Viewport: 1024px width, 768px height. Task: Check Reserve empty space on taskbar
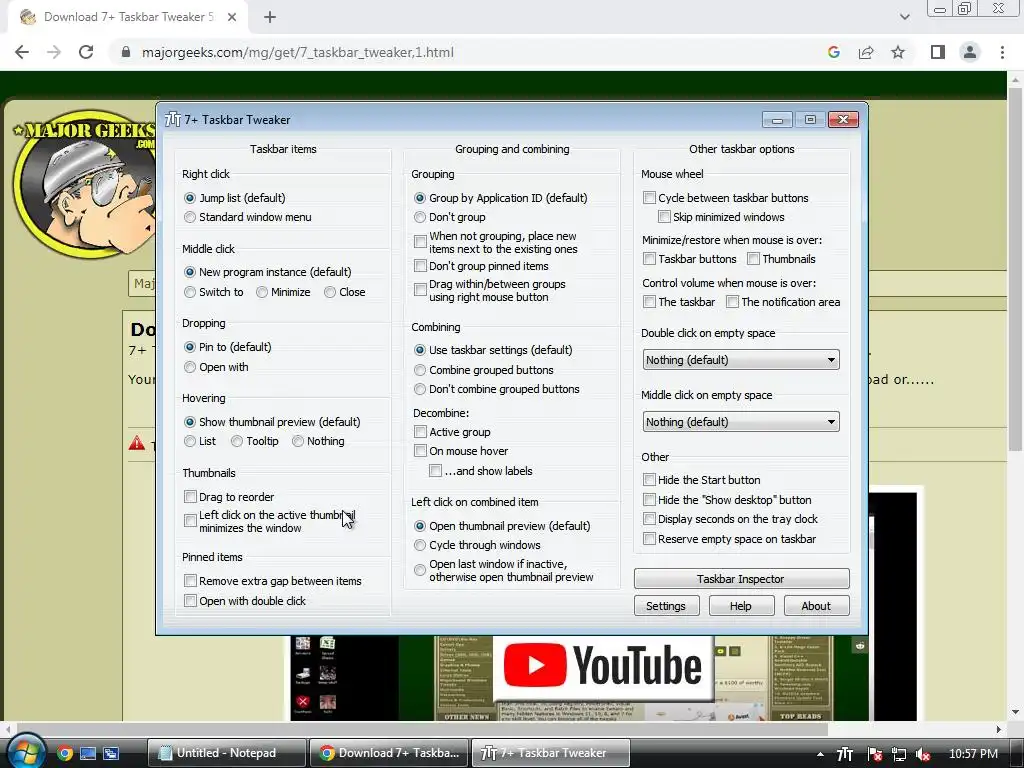click(x=649, y=539)
